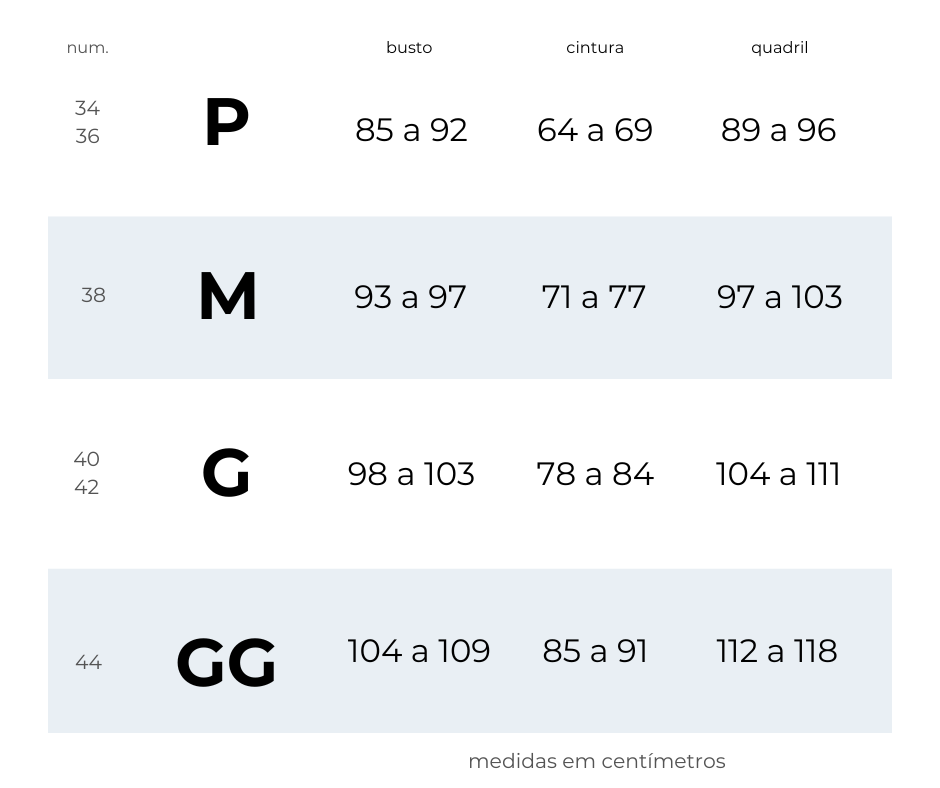This screenshot has height=788, width=940.
Task: Click the M bust value "93 a 97"
Action: pyautogui.click(x=410, y=297)
